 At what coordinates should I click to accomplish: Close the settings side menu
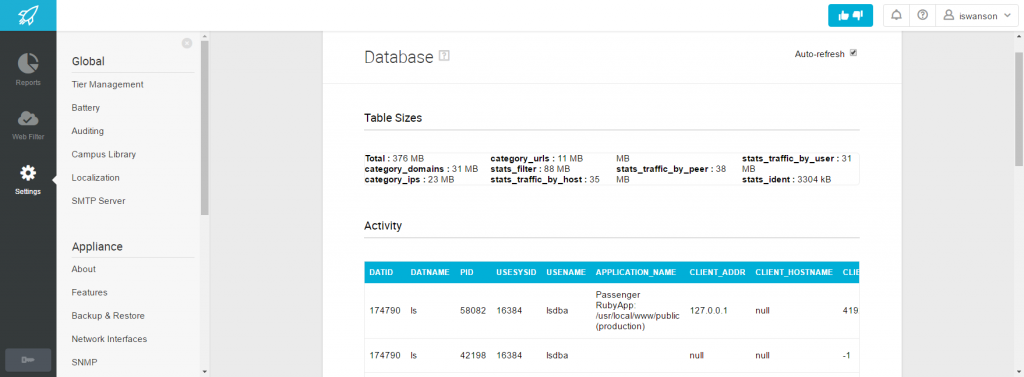(x=187, y=43)
